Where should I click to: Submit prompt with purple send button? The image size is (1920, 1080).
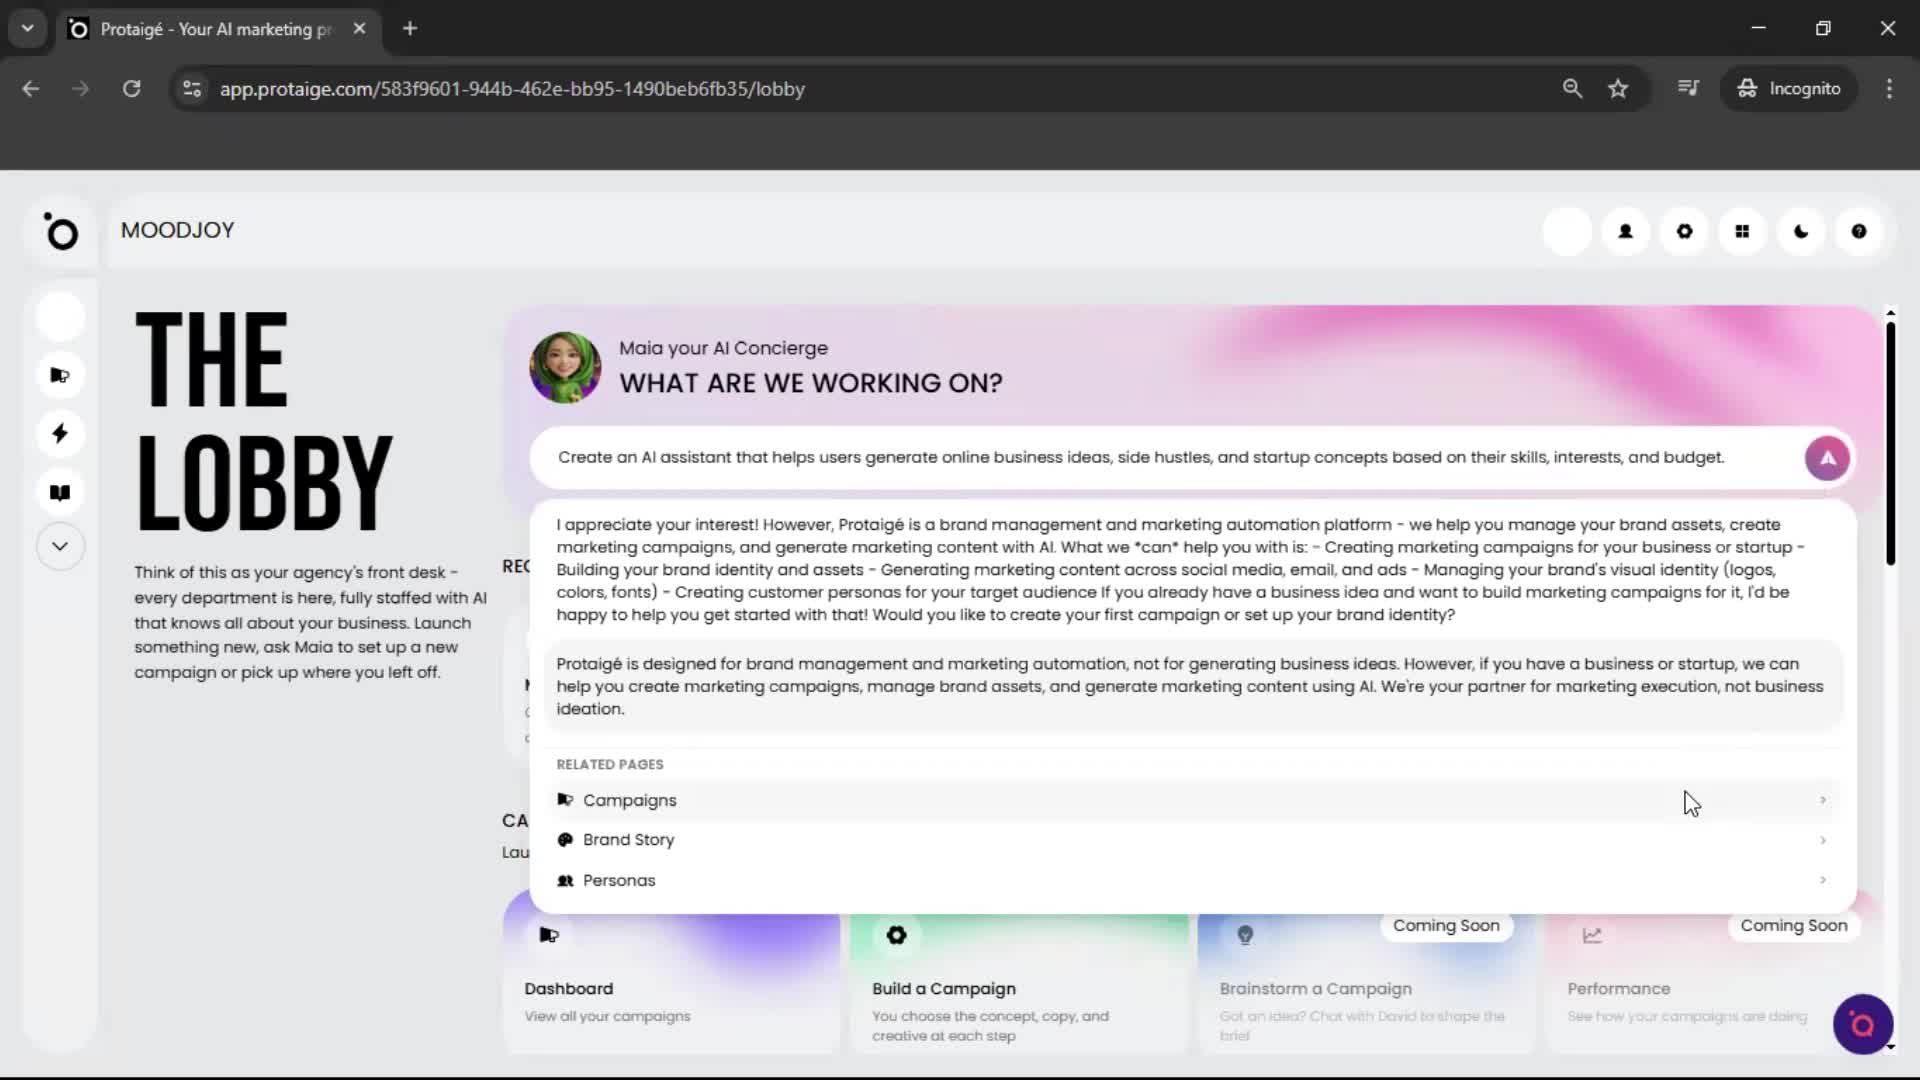pos(1826,458)
